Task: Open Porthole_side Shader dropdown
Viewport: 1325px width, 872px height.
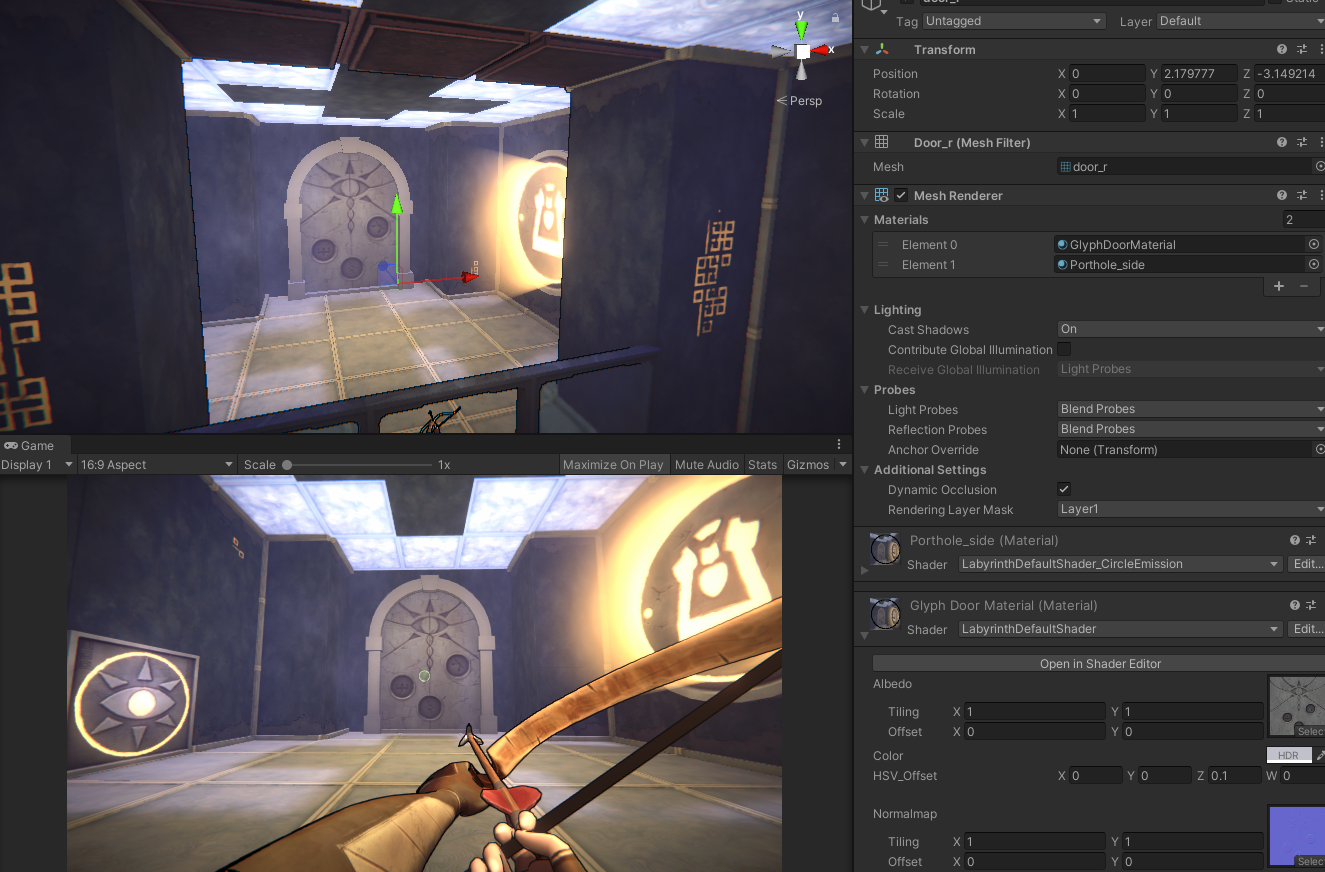Action: [x=1120, y=564]
